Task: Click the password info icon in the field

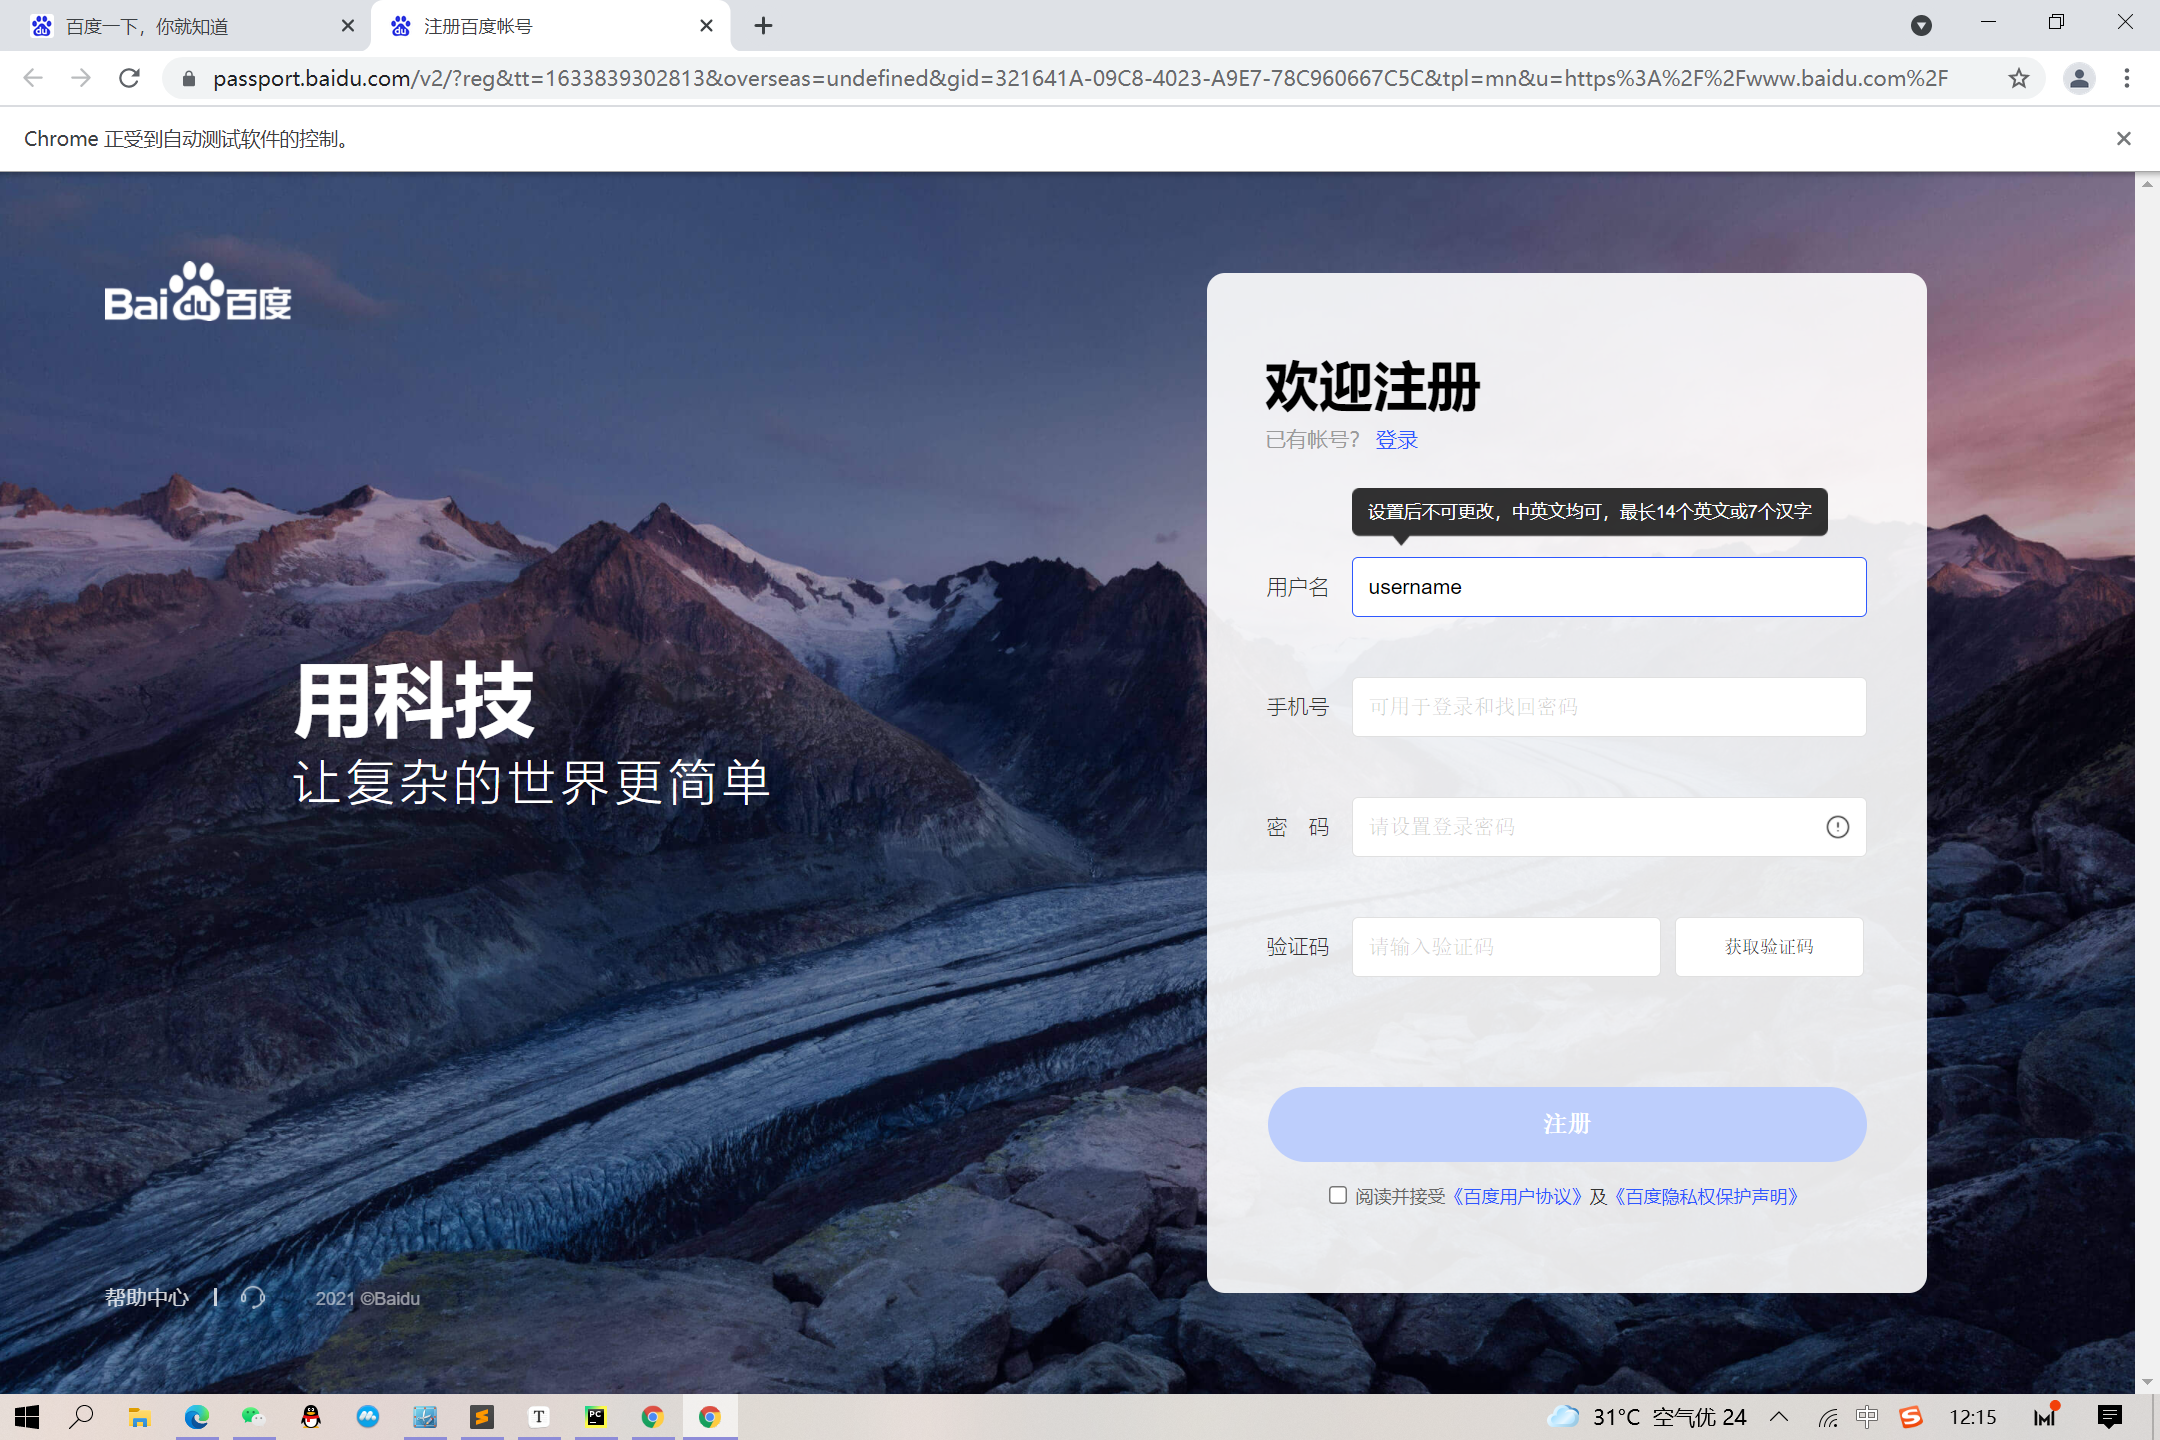Action: [1837, 827]
